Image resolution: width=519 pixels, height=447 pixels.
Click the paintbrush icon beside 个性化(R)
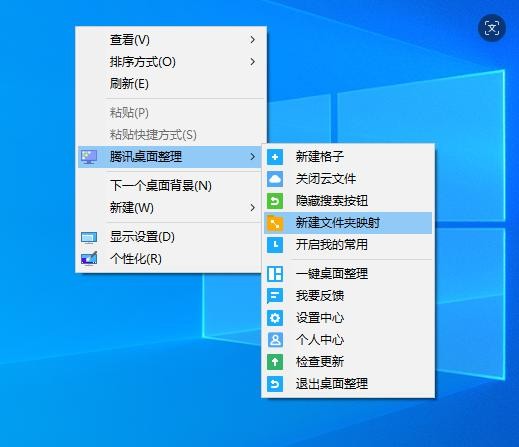point(89,258)
